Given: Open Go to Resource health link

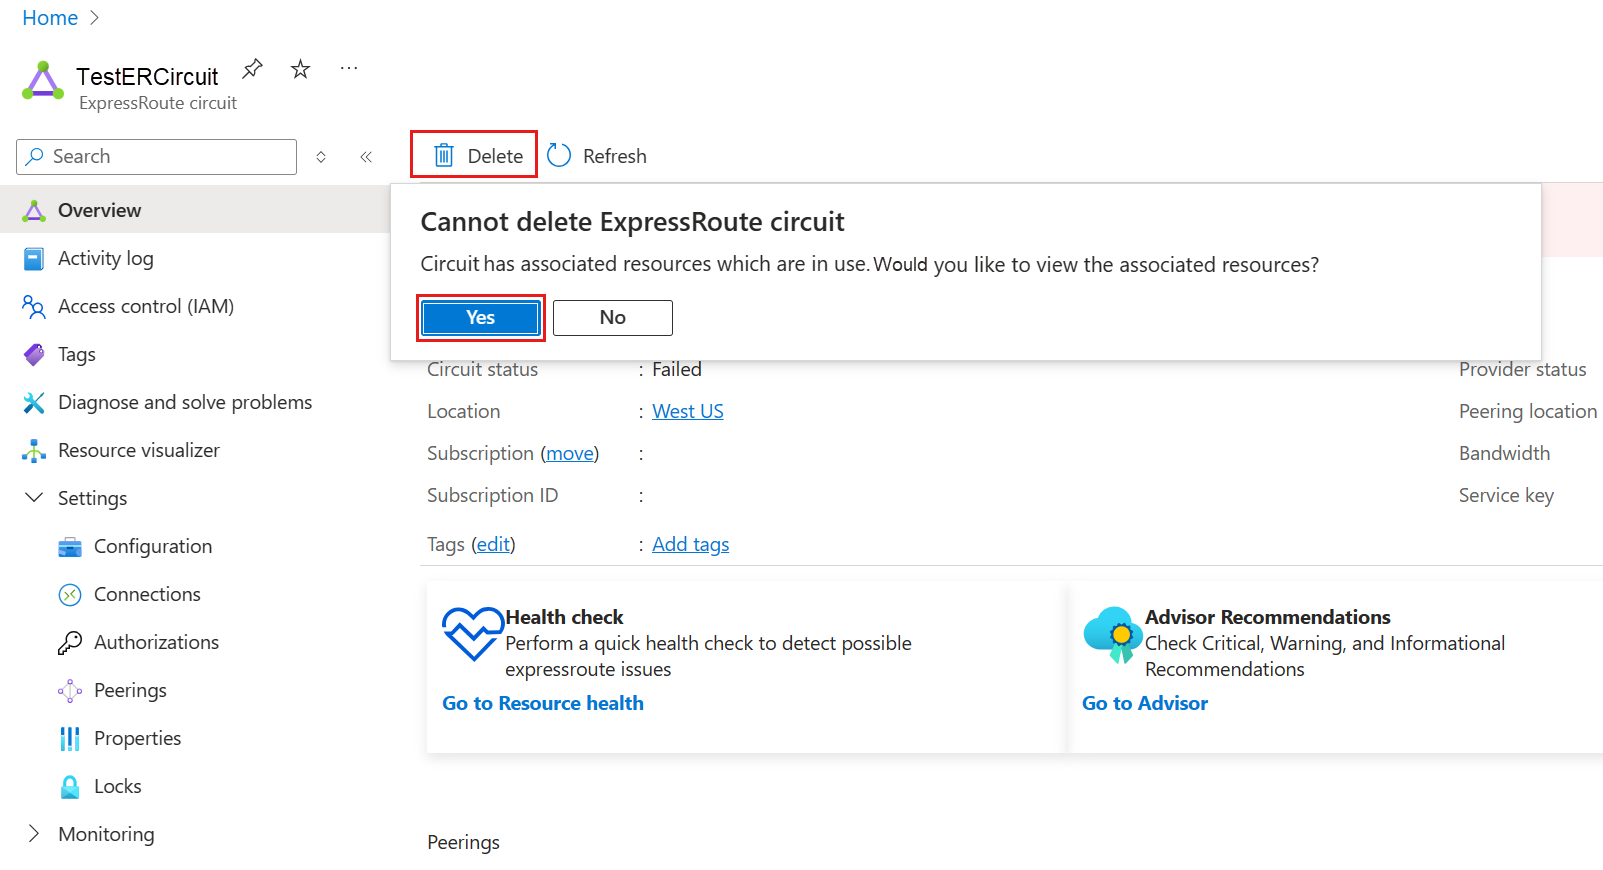Looking at the screenshot, I should point(543,703).
